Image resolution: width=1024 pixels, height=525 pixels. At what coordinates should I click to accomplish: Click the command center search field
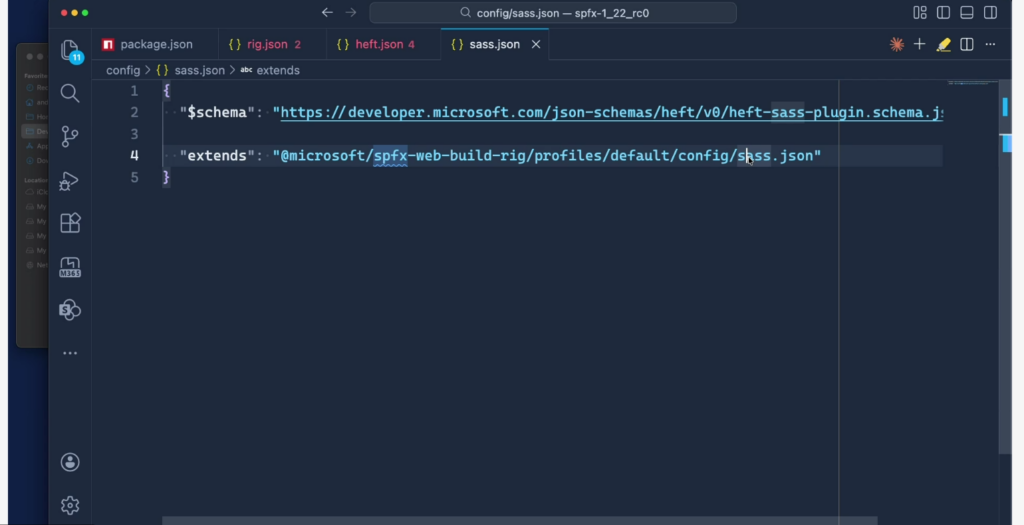553,13
